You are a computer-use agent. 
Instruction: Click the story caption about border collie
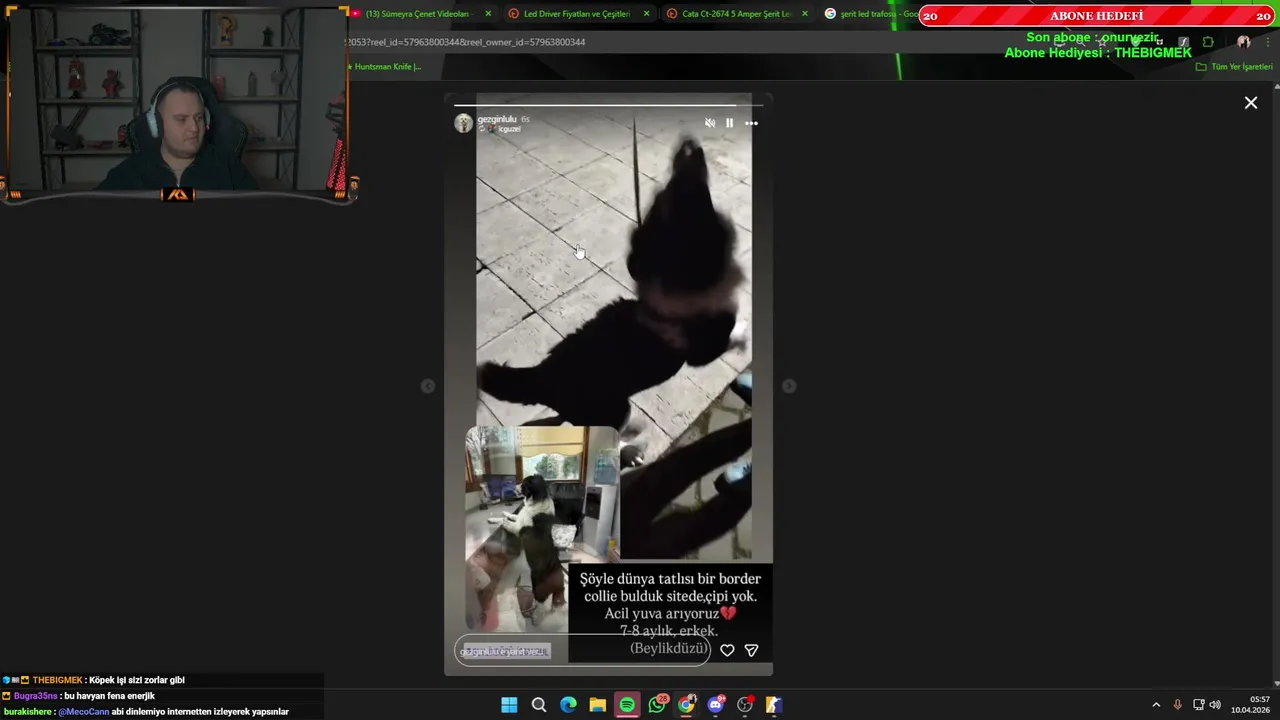[670, 613]
